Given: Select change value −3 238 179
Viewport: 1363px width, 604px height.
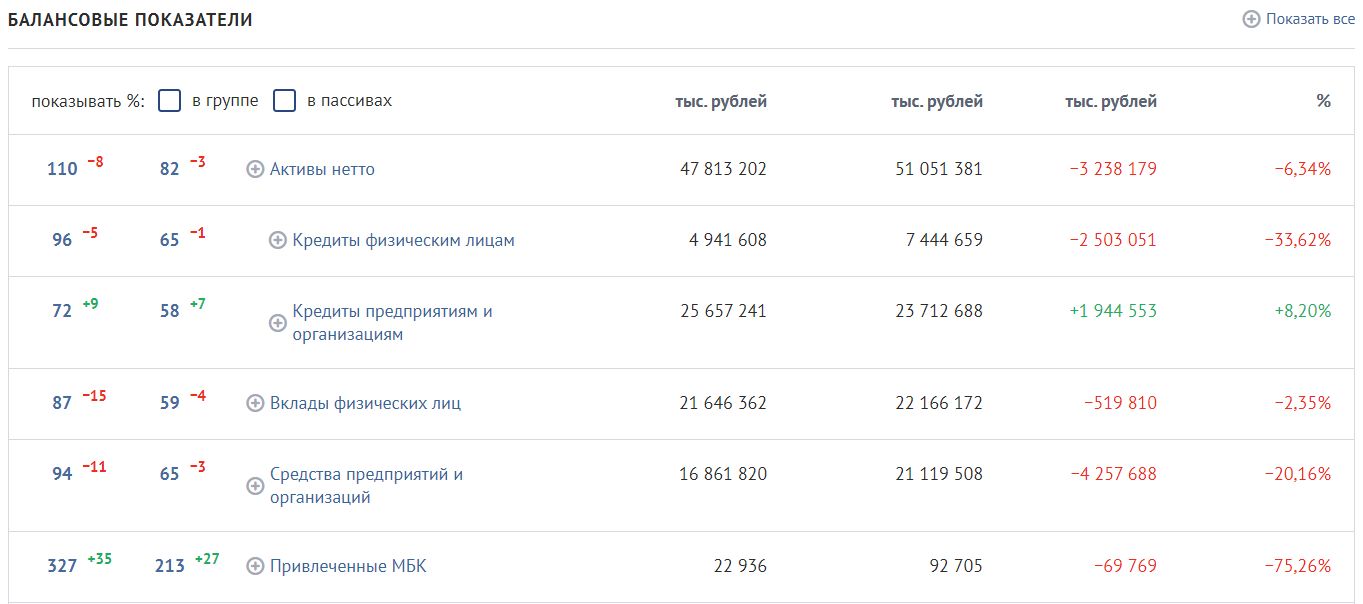Looking at the screenshot, I should tap(1113, 169).
